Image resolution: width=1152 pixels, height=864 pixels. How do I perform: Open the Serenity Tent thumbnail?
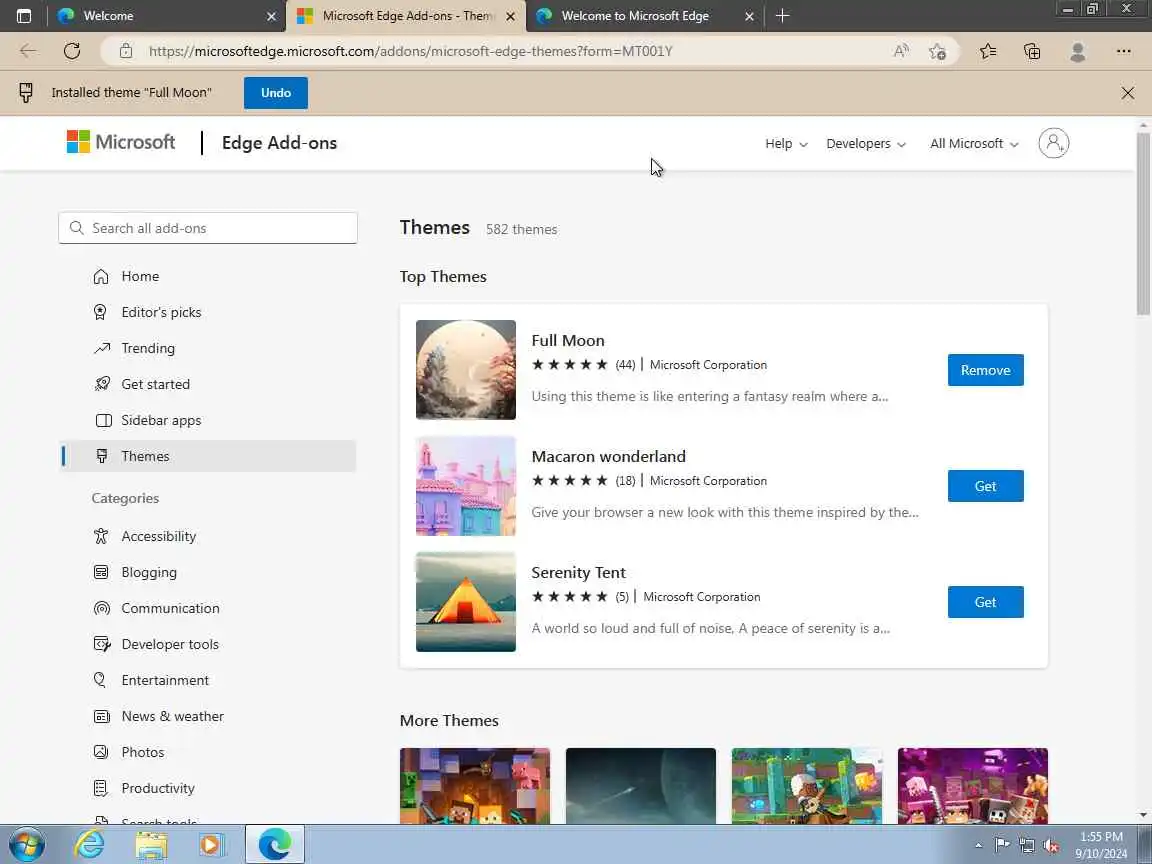pyautogui.click(x=466, y=602)
